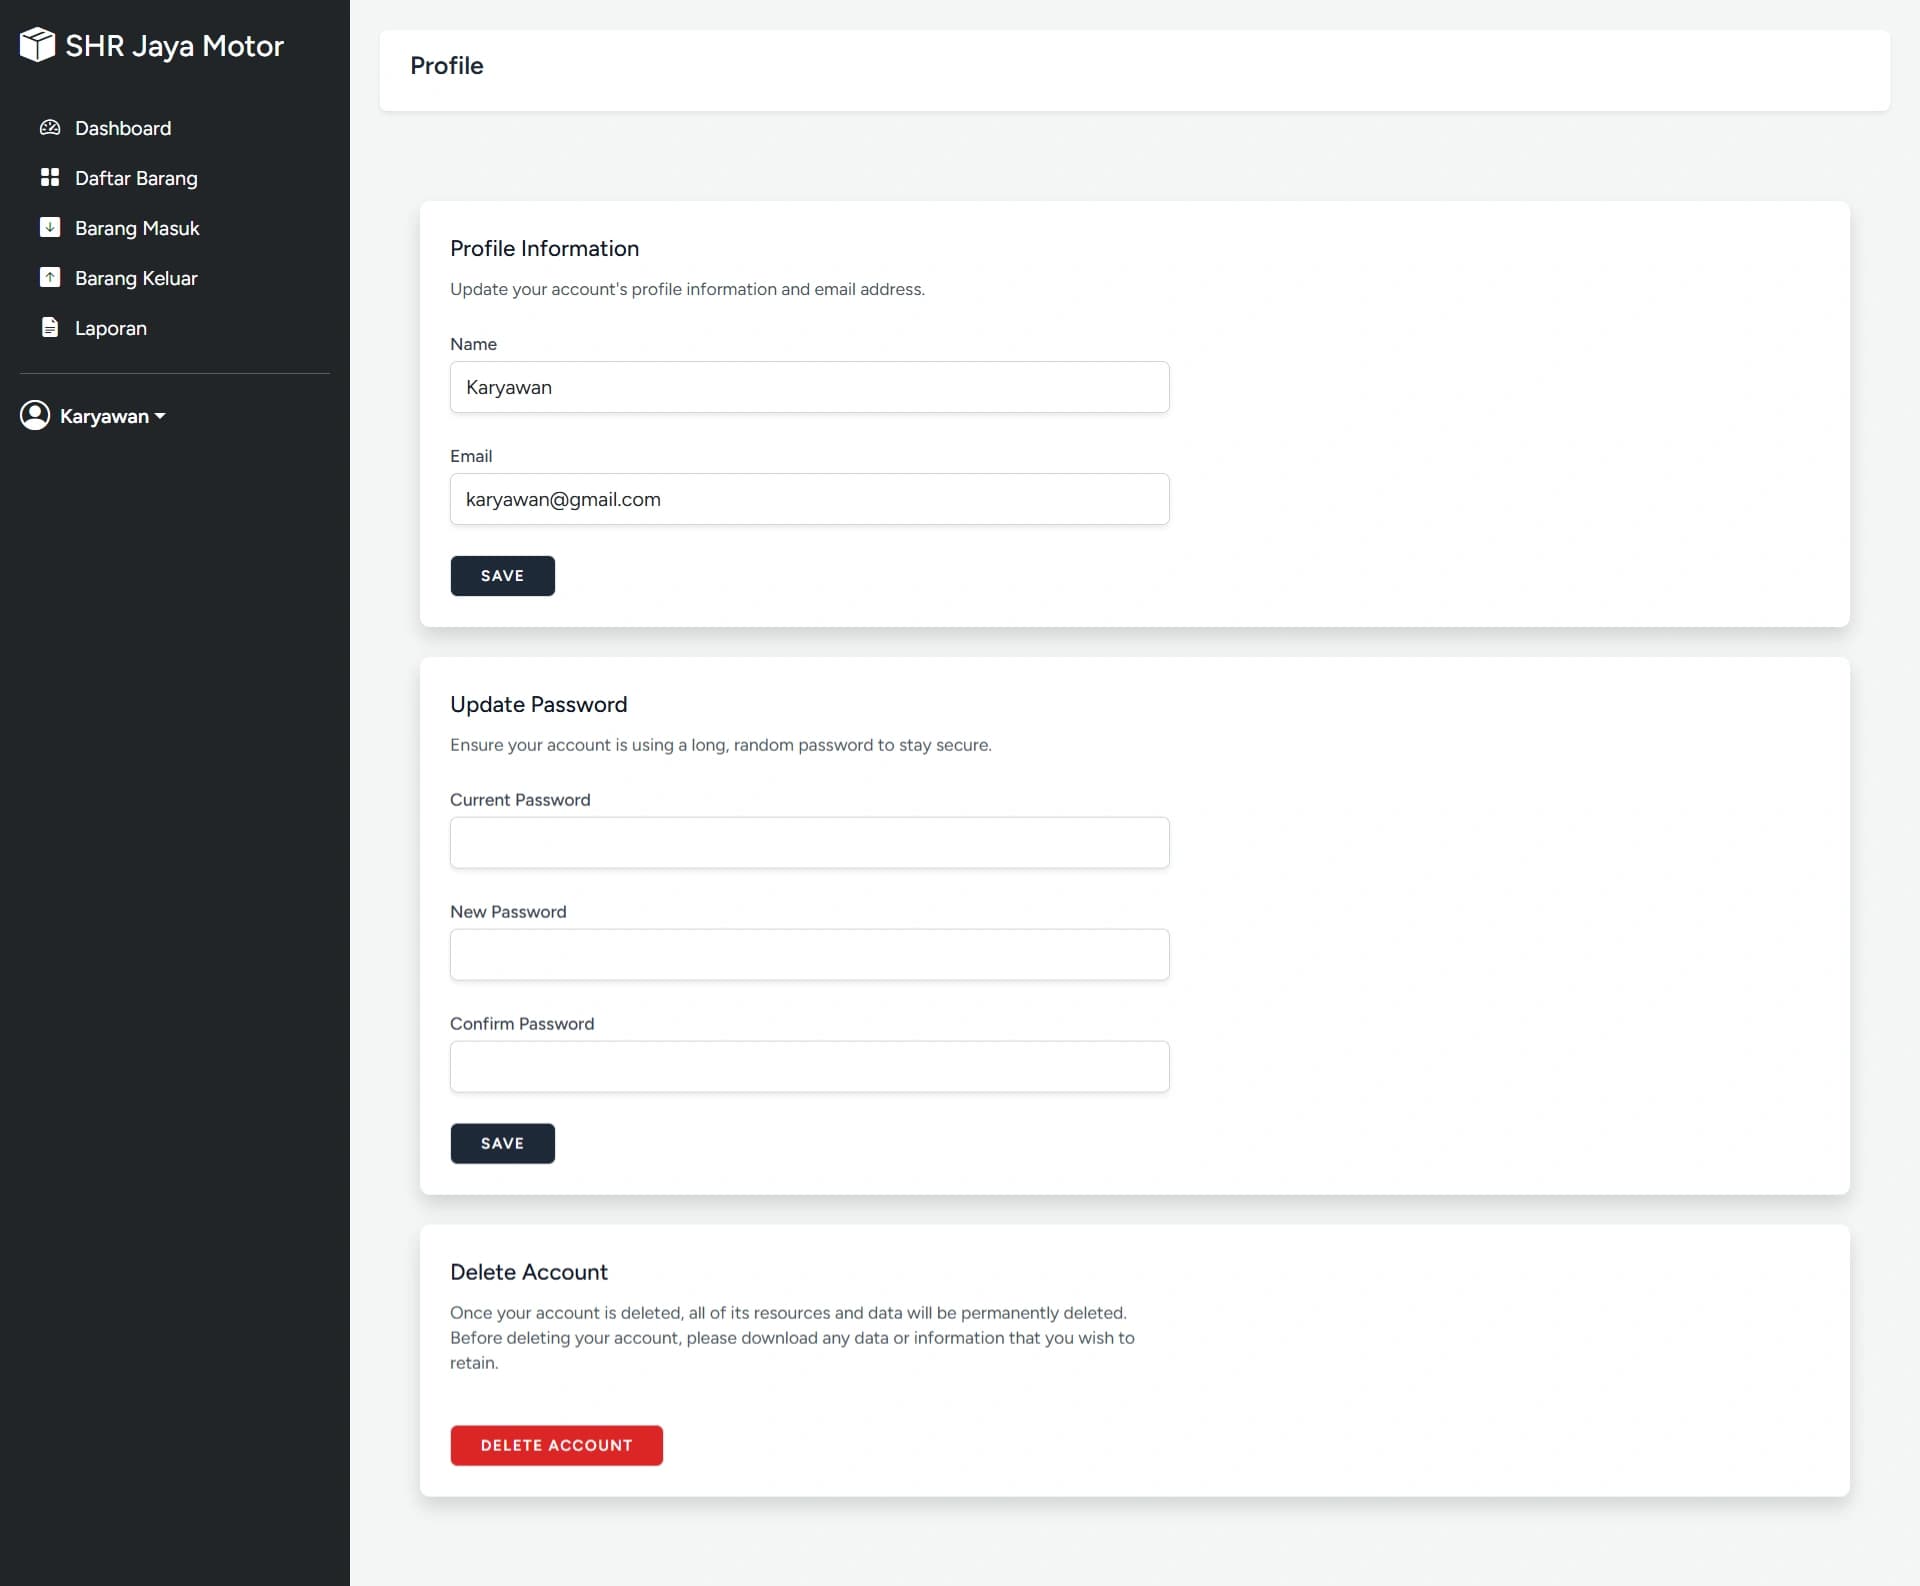
Task: Focus the Email input field
Action: point(809,499)
